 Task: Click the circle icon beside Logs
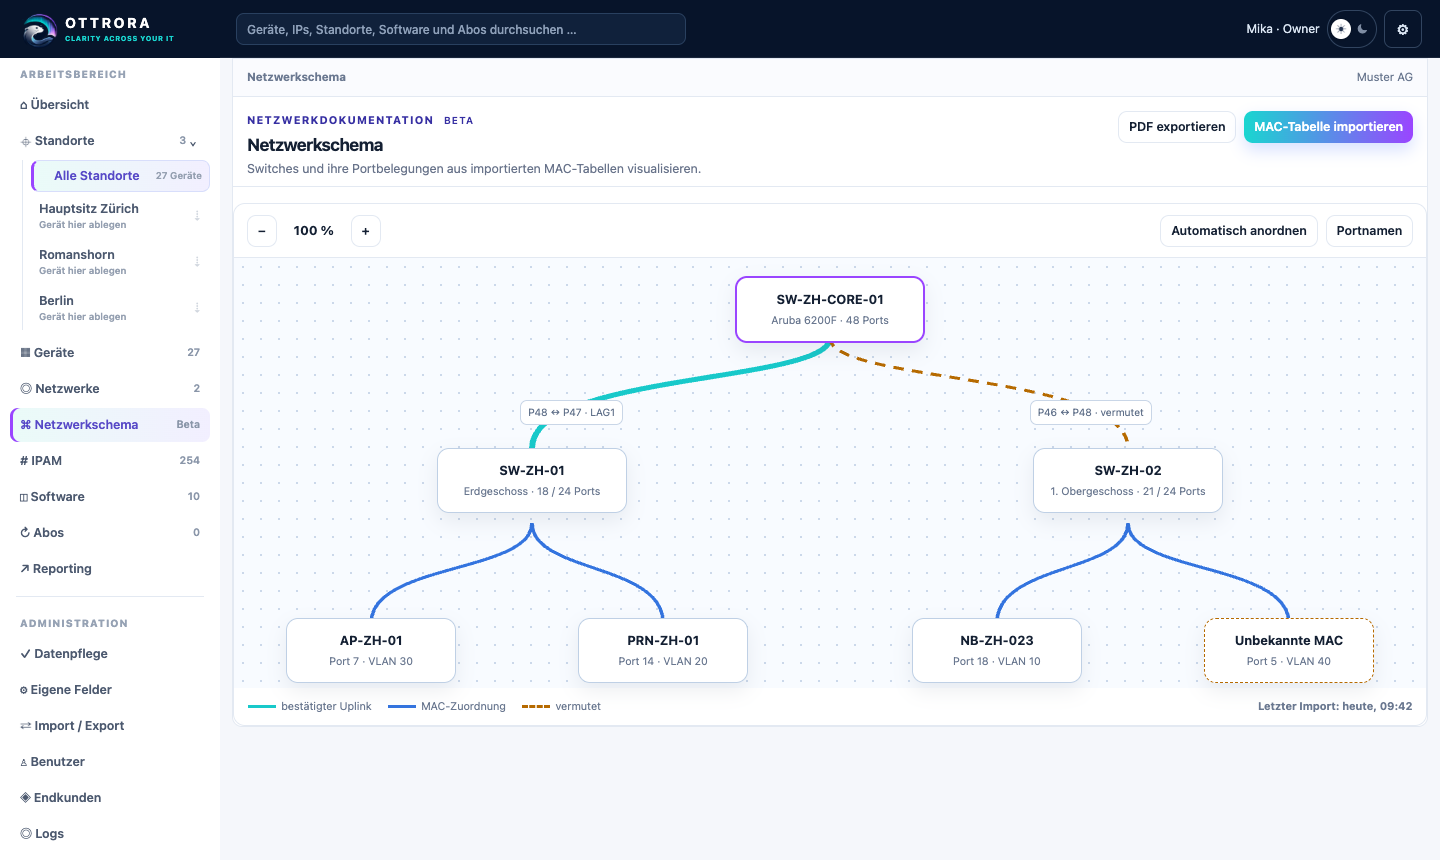click(26, 834)
